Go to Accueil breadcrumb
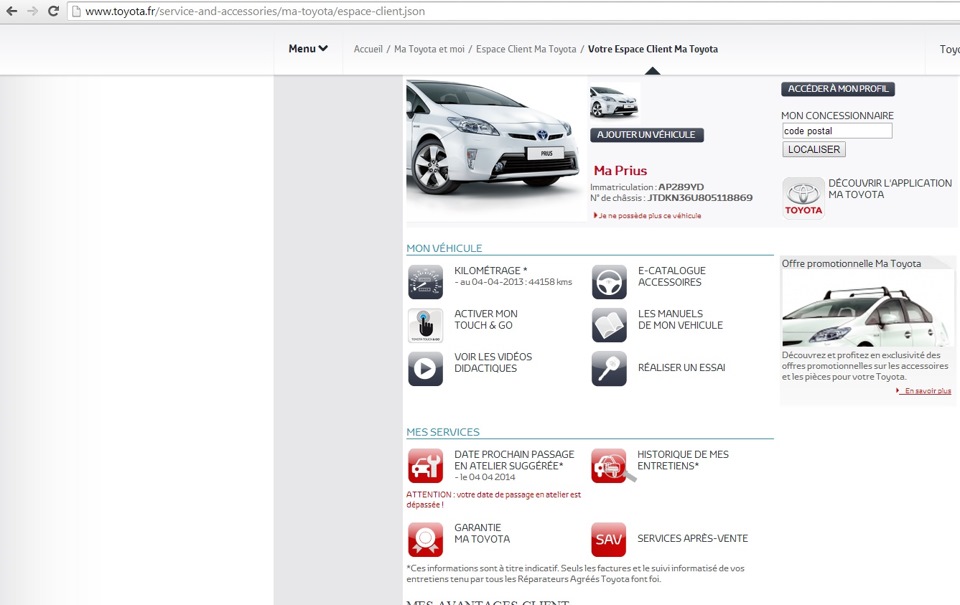Viewport: 960px width, 605px height. click(x=368, y=49)
